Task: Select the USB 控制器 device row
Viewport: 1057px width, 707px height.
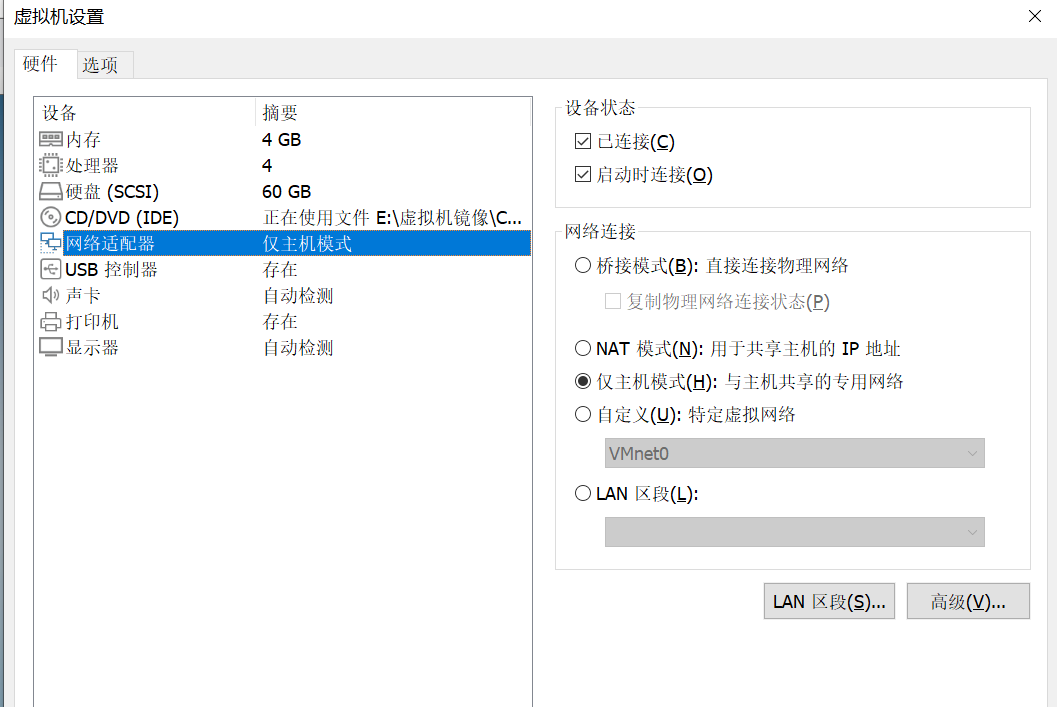Action: coord(283,270)
